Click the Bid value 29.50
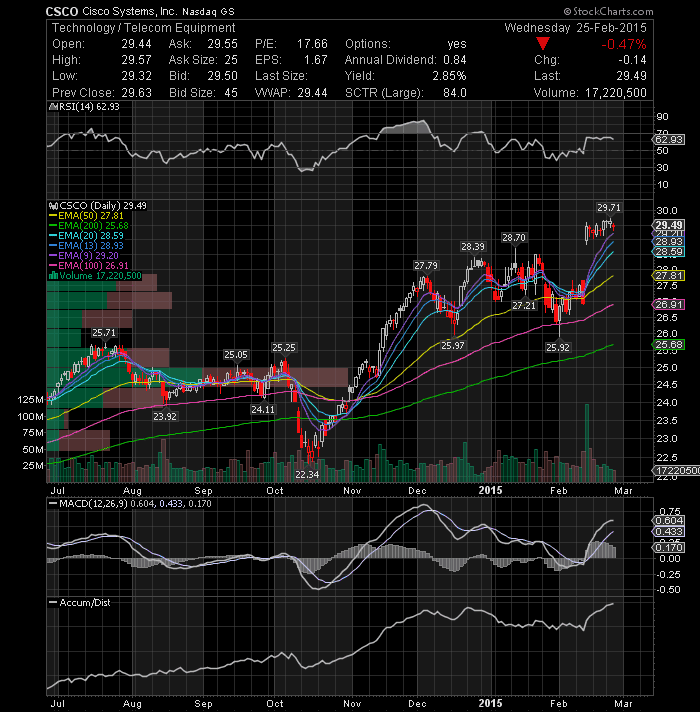Image resolution: width=700 pixels, height=712 pixels. point(222,76)
